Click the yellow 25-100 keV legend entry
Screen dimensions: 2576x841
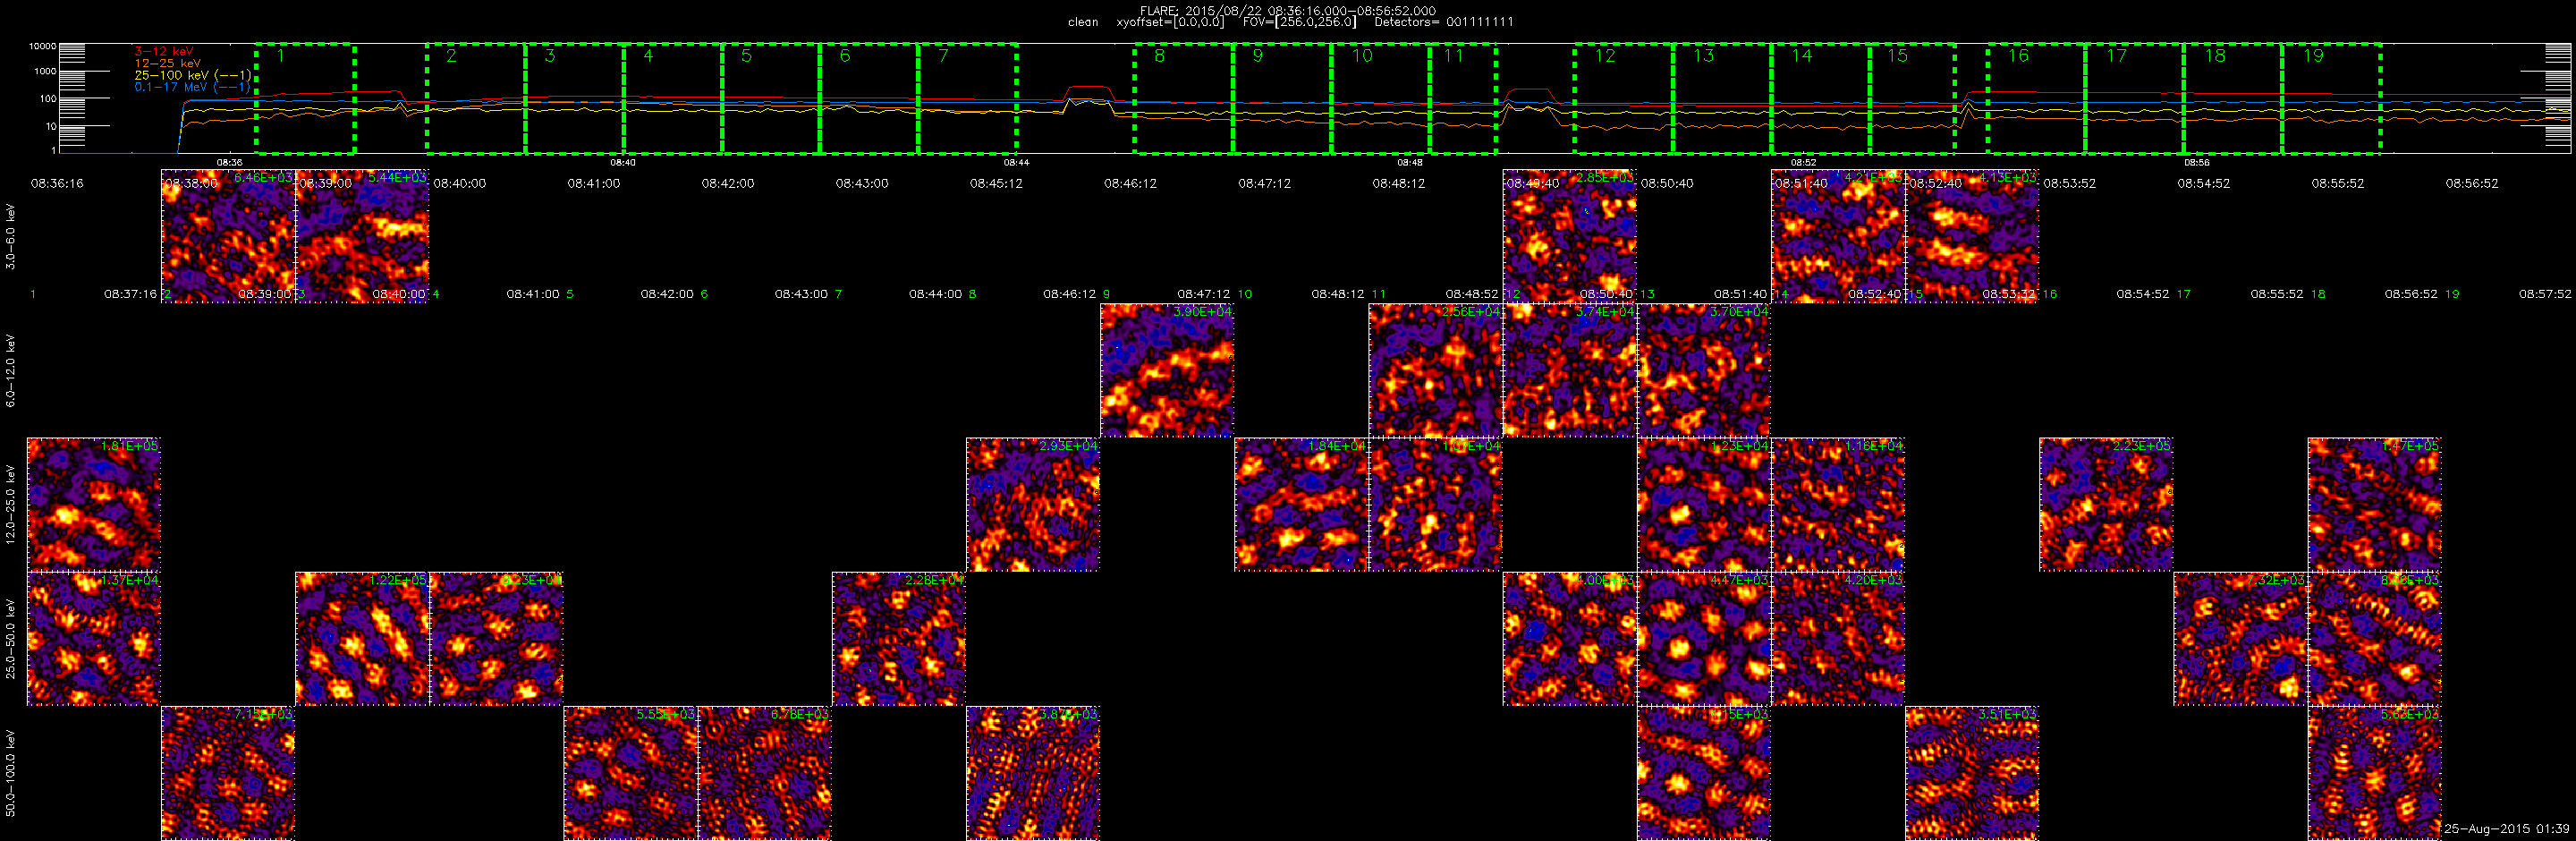pyautogui.click(x=192, y=75)
